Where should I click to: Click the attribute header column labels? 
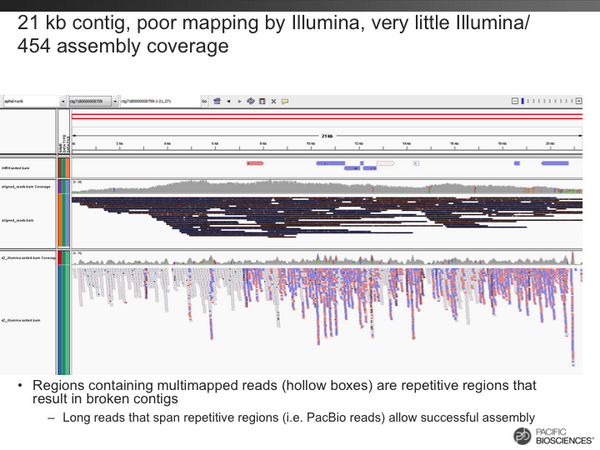[x=64, y=144]
